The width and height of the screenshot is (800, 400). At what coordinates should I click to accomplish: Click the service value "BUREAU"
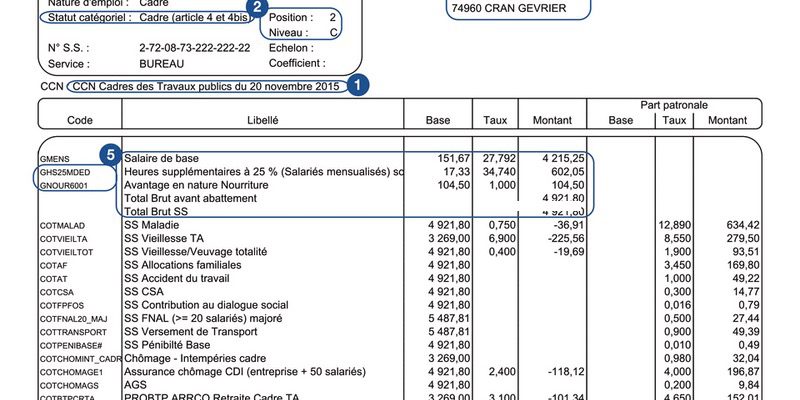point(161,64)
